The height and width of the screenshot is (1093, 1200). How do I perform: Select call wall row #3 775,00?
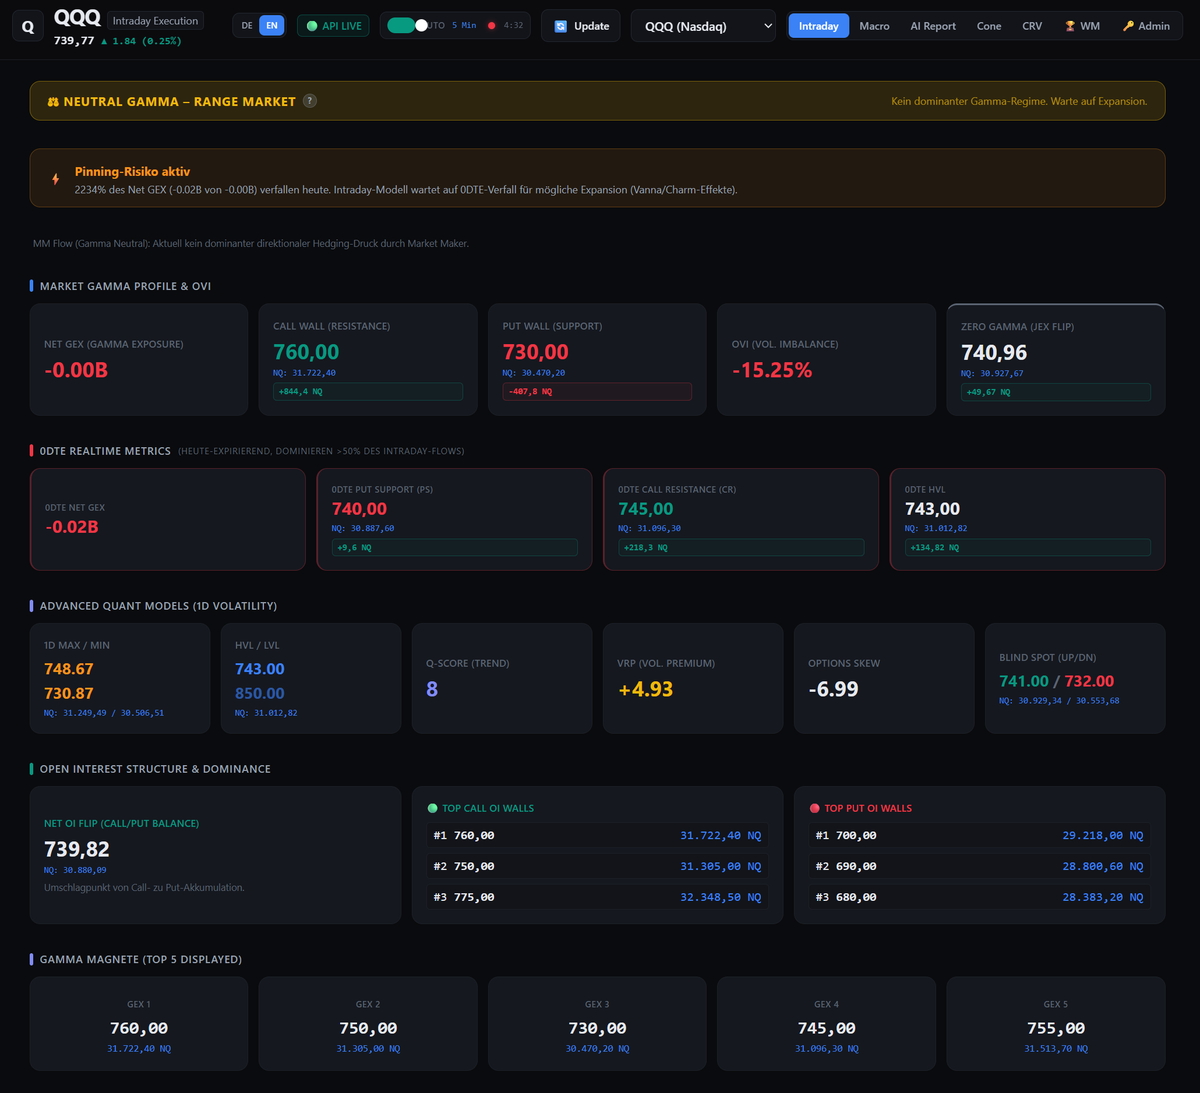pos(597,897)
